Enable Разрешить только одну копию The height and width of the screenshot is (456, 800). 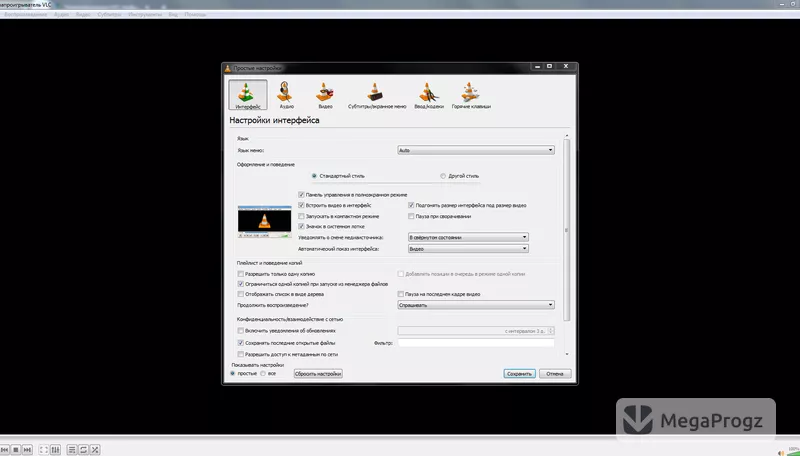[x=240, y=274]
